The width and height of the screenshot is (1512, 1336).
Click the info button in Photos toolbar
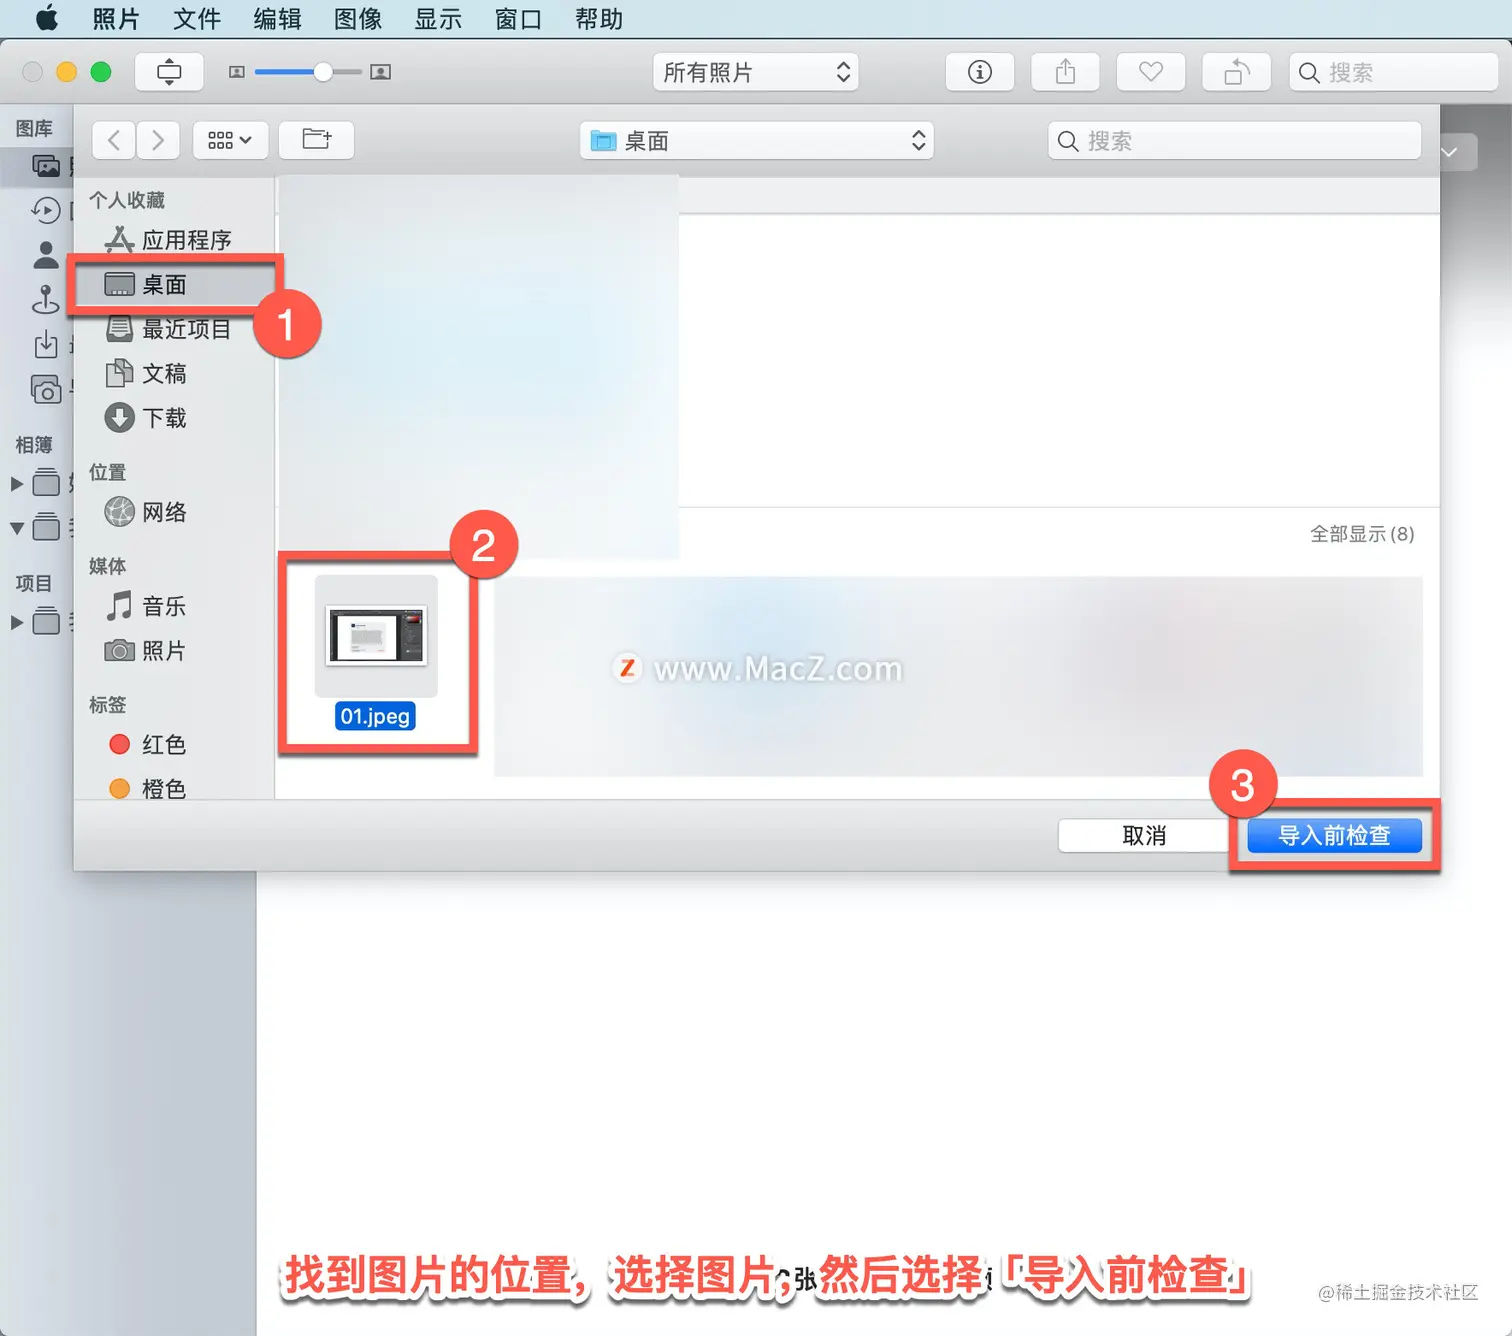point(980,72)
